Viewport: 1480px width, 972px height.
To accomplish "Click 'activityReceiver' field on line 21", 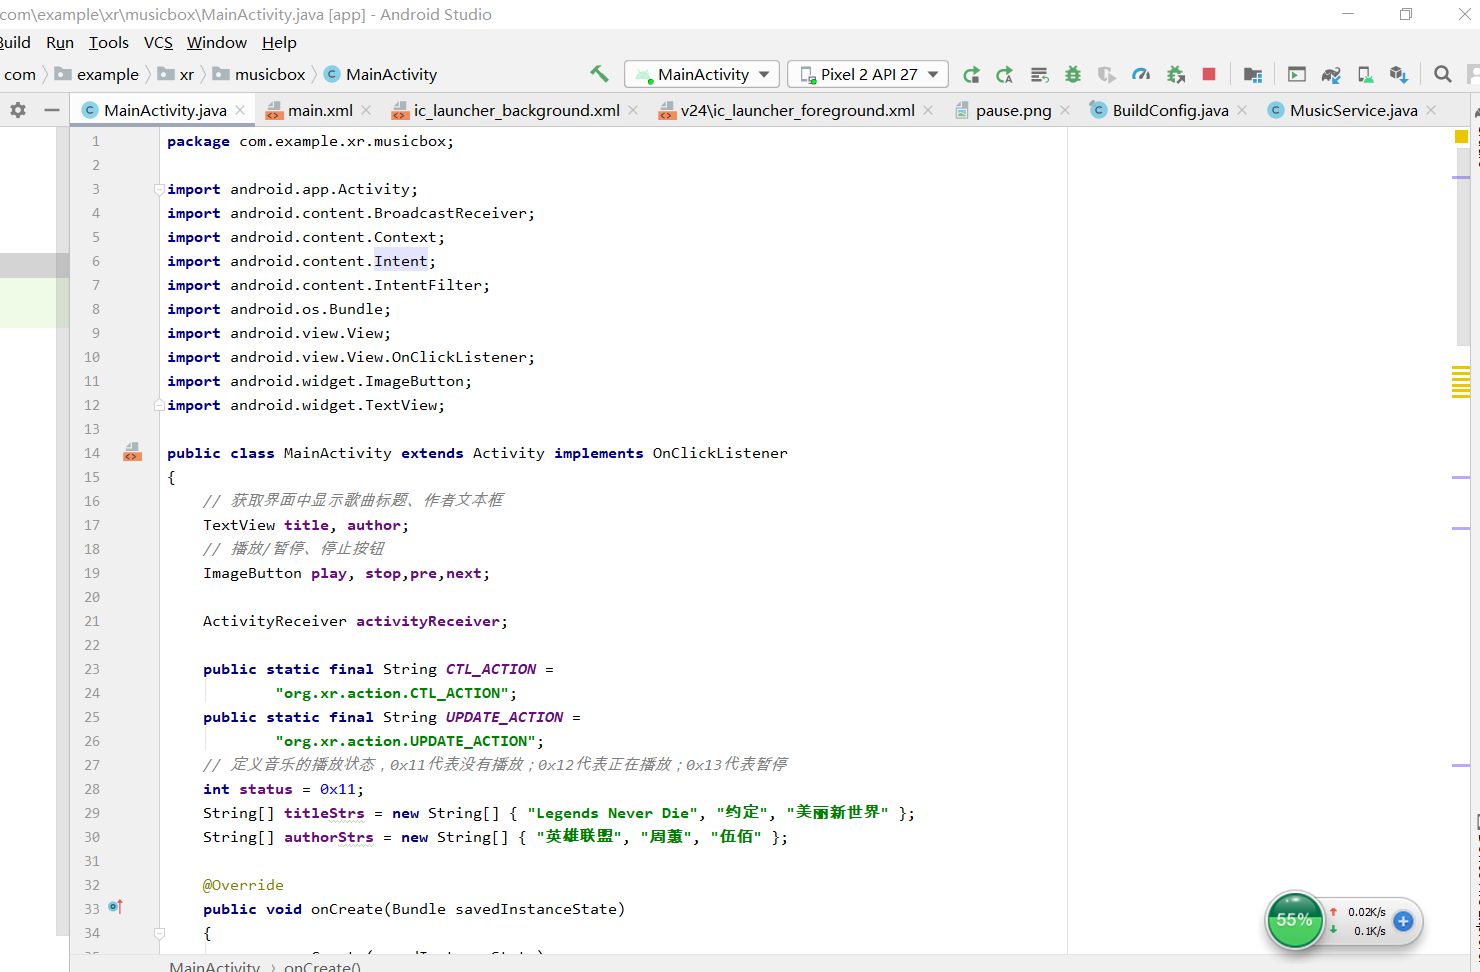I will (x=428, y=621).
